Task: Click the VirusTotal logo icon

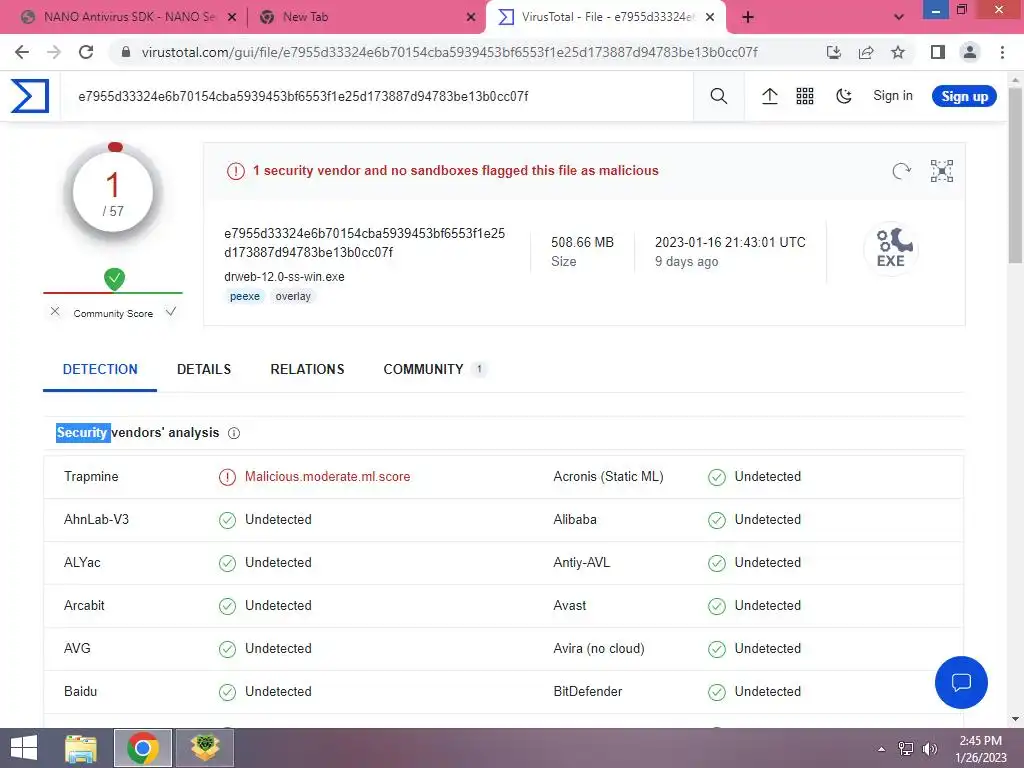Action: click(29, 96)
